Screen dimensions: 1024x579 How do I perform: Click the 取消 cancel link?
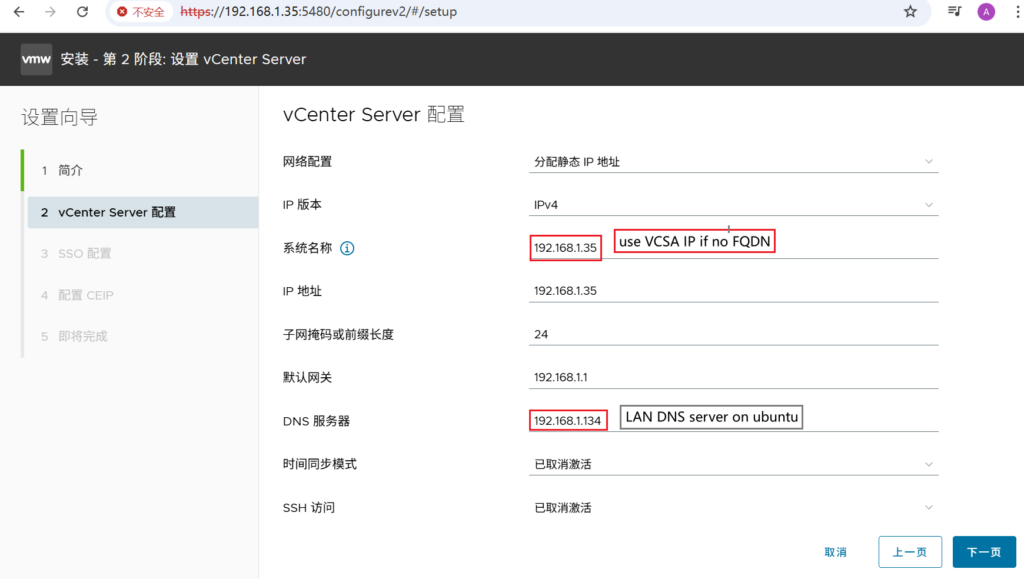pyautogui.click(x=835, y=552)
